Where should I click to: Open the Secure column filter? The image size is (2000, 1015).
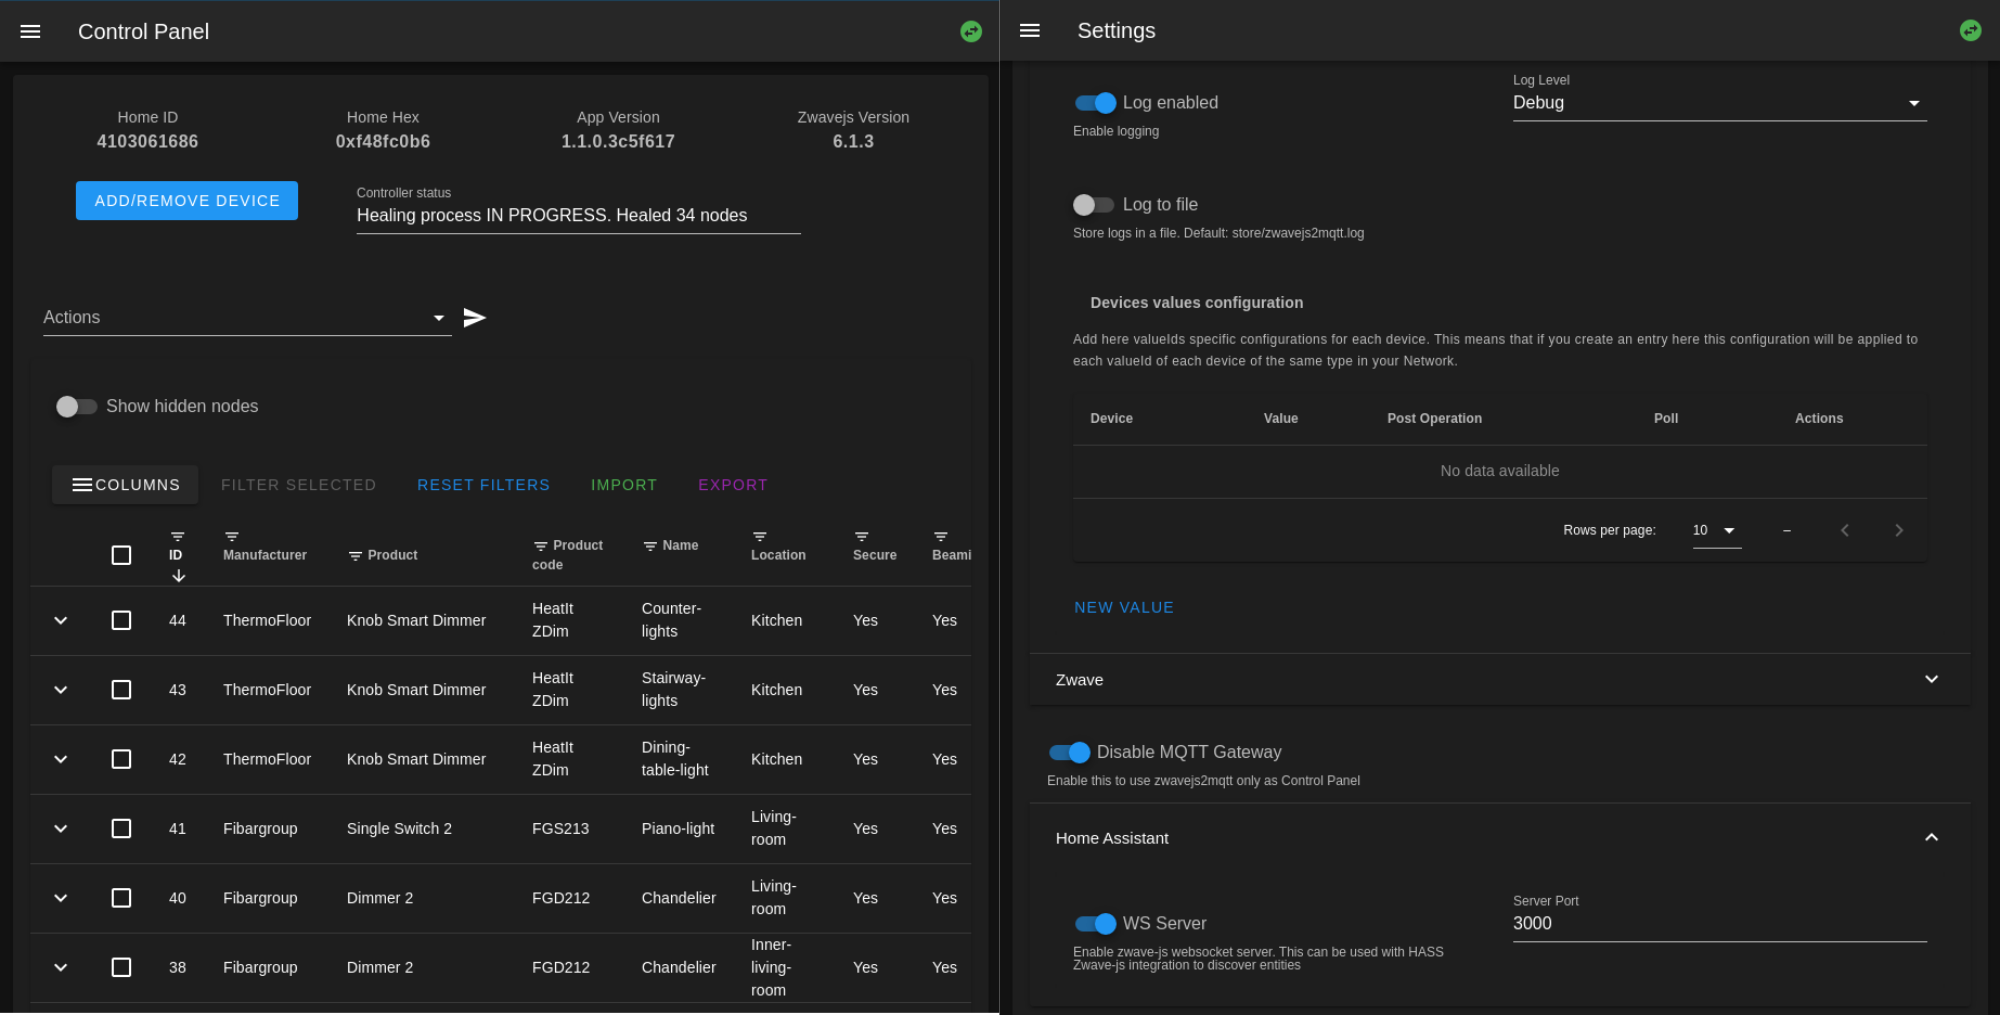(861, 536)
